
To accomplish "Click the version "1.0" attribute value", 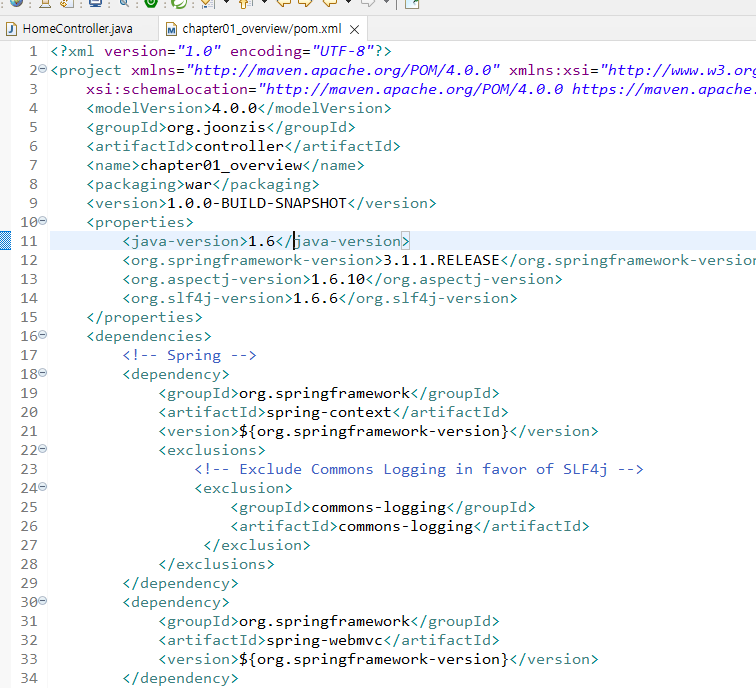I will tap(199, 51).
